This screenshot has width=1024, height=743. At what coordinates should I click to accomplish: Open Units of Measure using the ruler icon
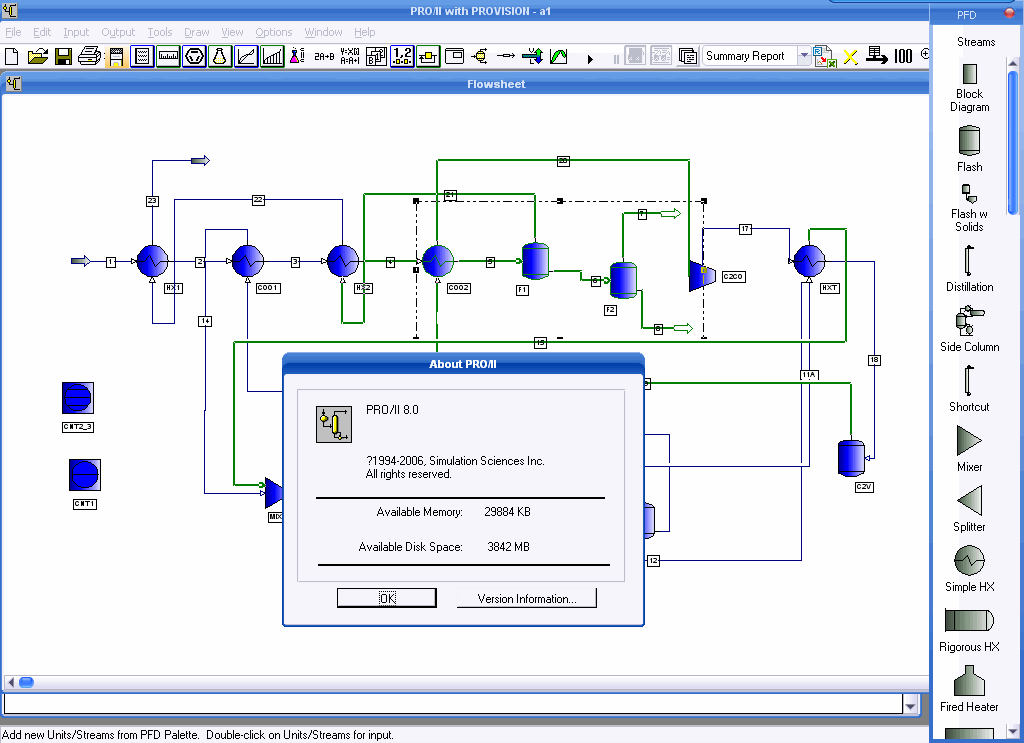166,56
